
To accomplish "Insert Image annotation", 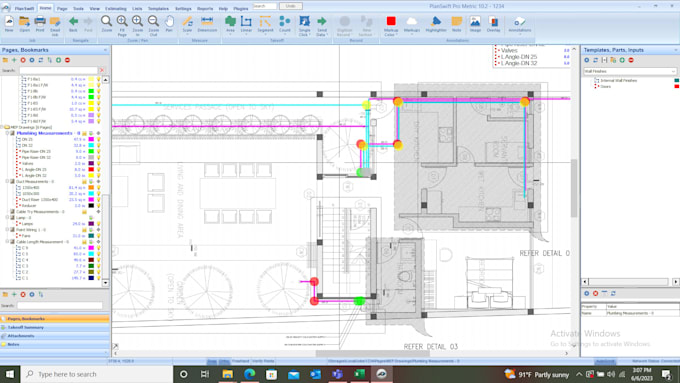I will [475, 24].
